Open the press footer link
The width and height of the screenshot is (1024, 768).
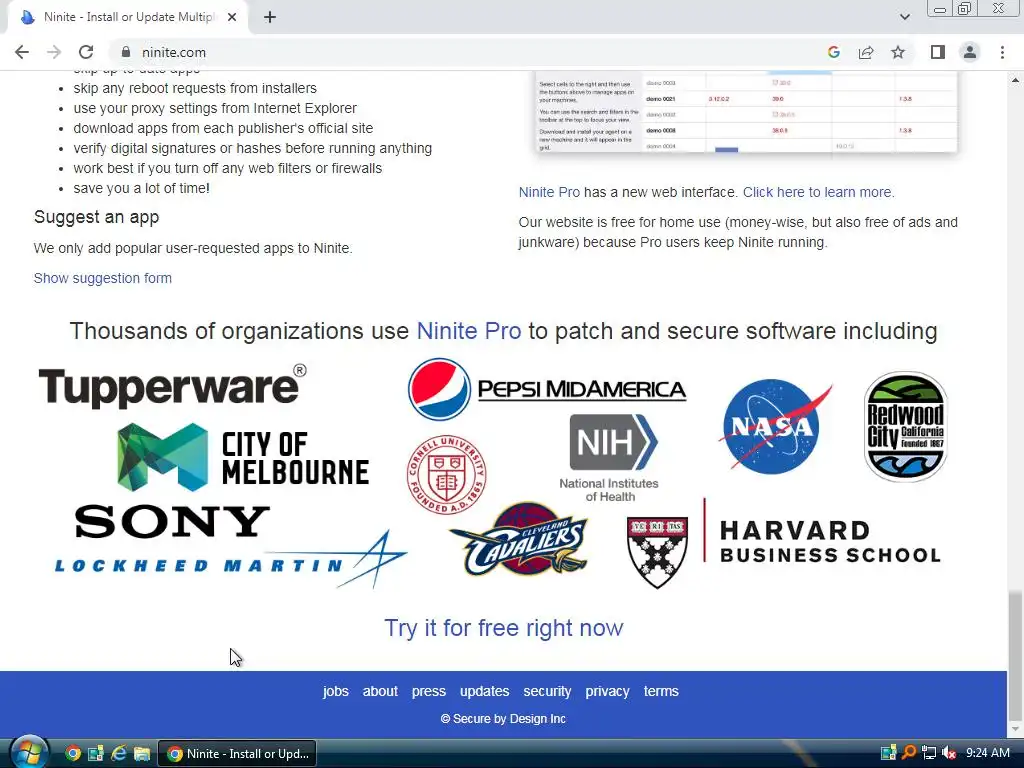pyautogui.click(x=428, y=691)
